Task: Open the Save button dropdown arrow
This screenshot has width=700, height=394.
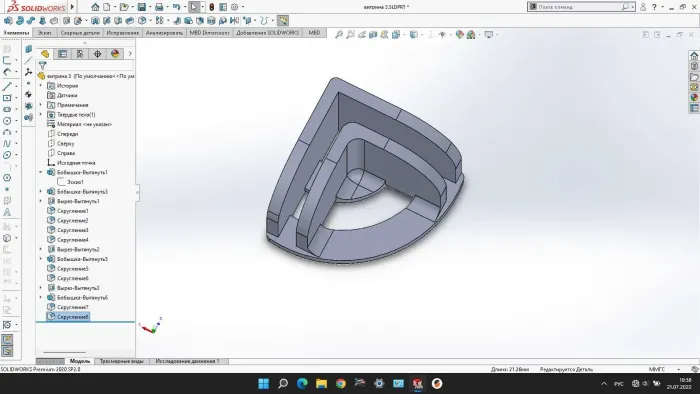Action: pos(149,7)
